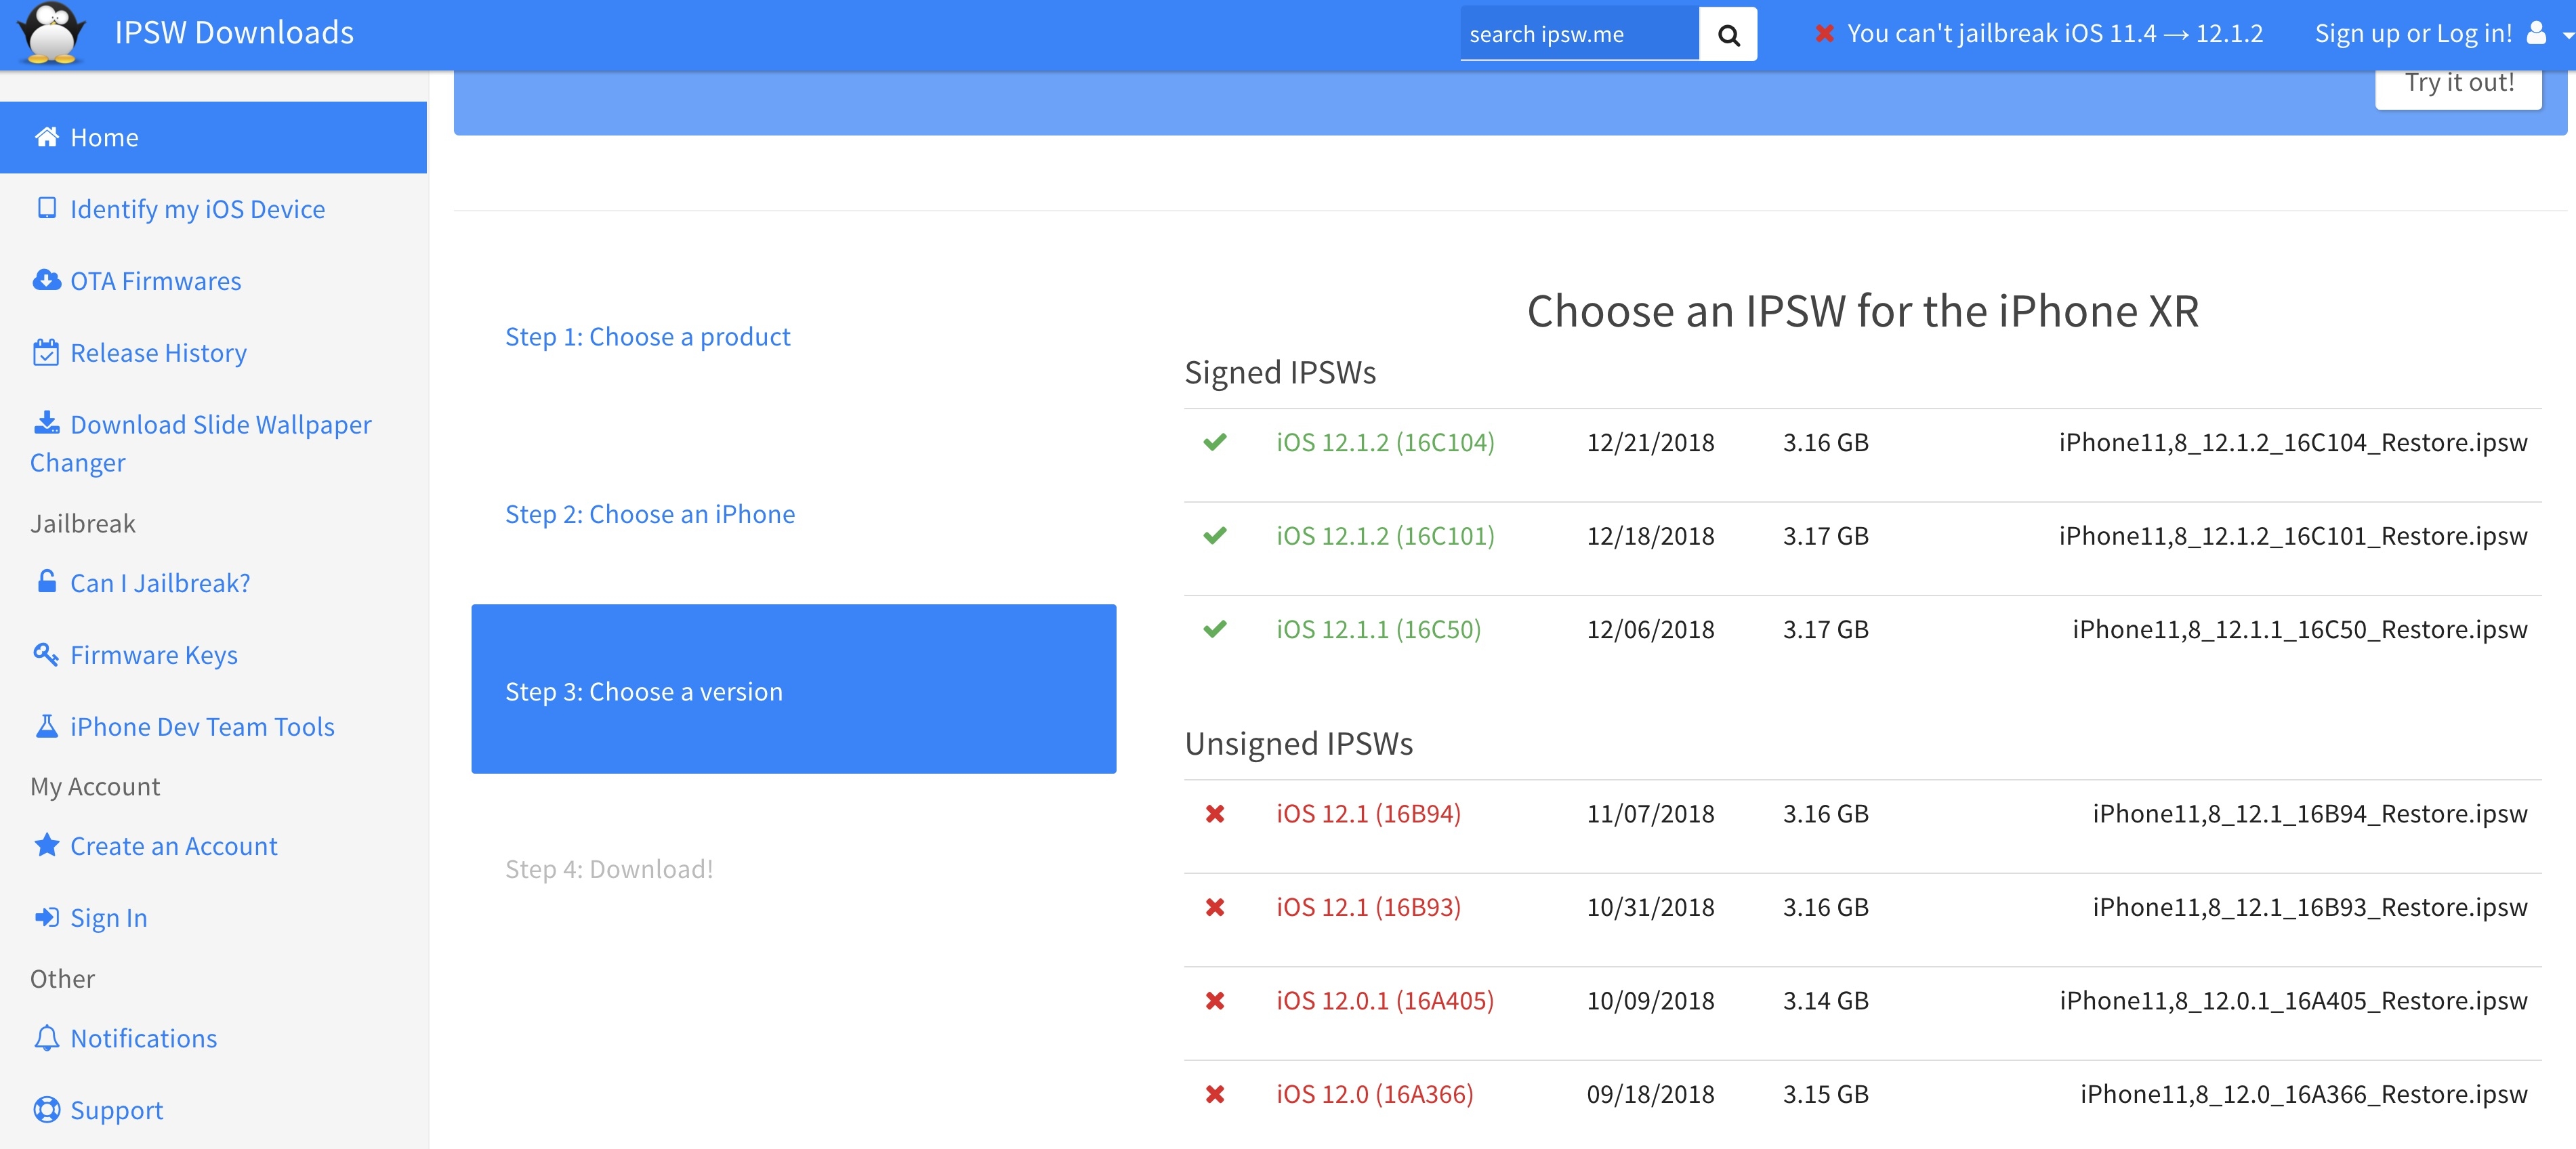Open the Home sidebar item
Screen dimensions: 2576x1149
pos(213,137)
